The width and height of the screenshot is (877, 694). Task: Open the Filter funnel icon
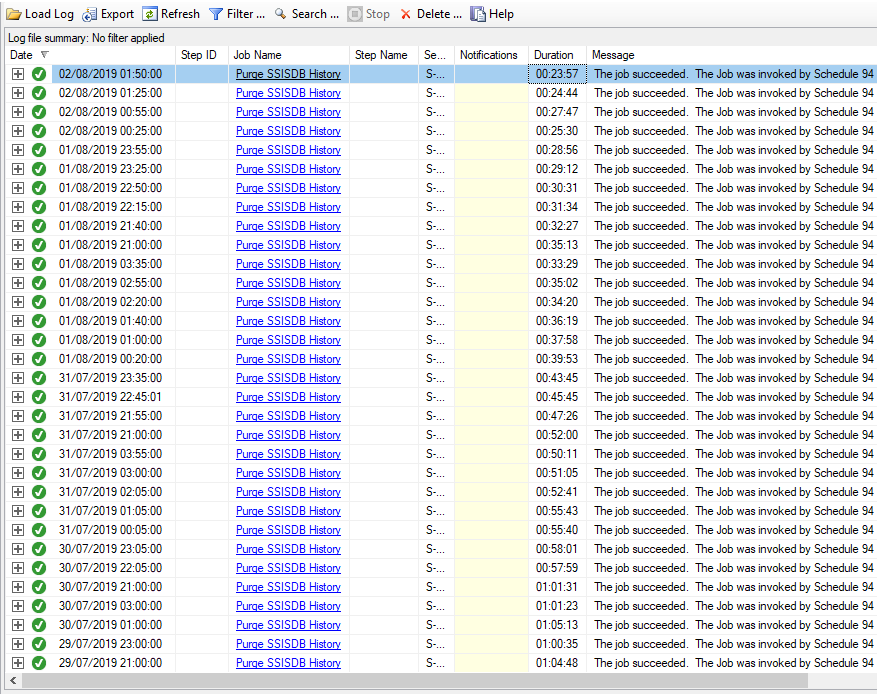click(x=216, y=14)
